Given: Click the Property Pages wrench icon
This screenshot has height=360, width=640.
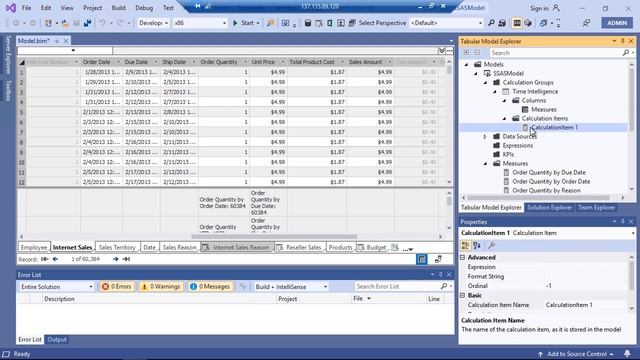Looking at the screenshot, I should coord(492,245).
